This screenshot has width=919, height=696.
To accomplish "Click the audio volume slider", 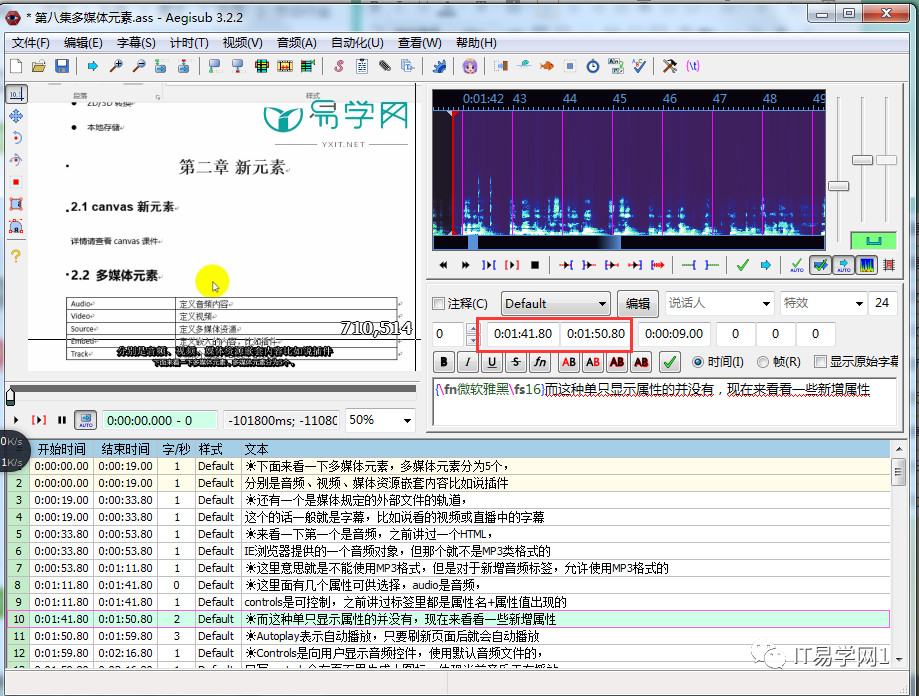I will pyautogui.click(x=888, y=160).
